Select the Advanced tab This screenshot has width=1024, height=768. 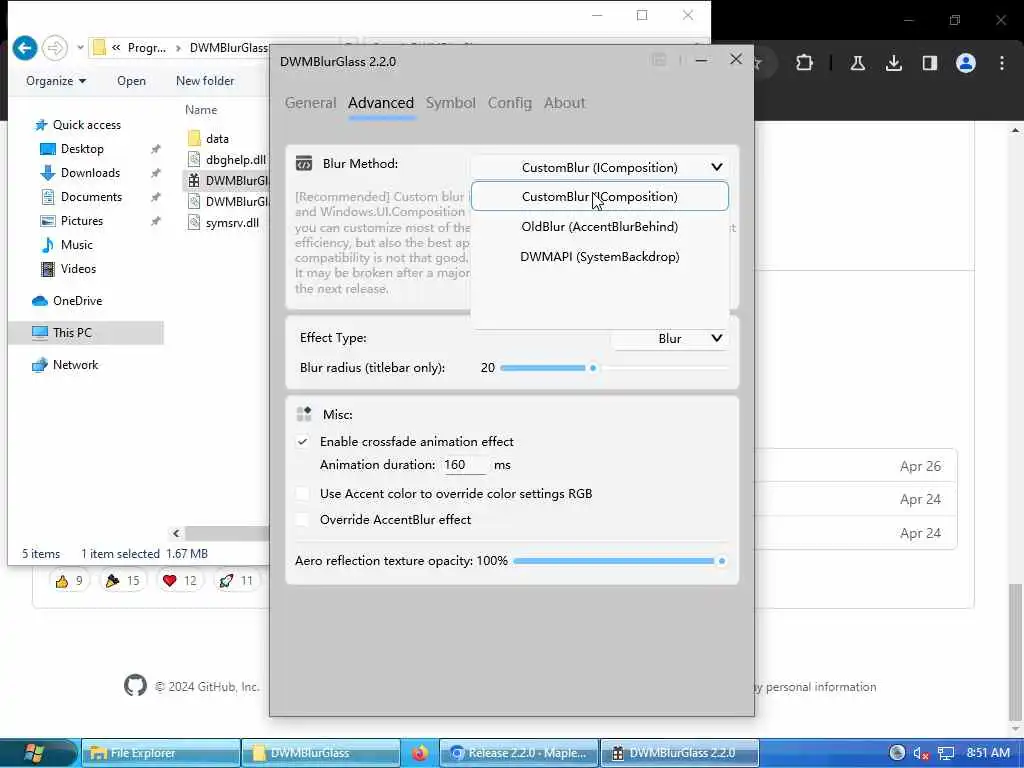[x=381, y=103]
